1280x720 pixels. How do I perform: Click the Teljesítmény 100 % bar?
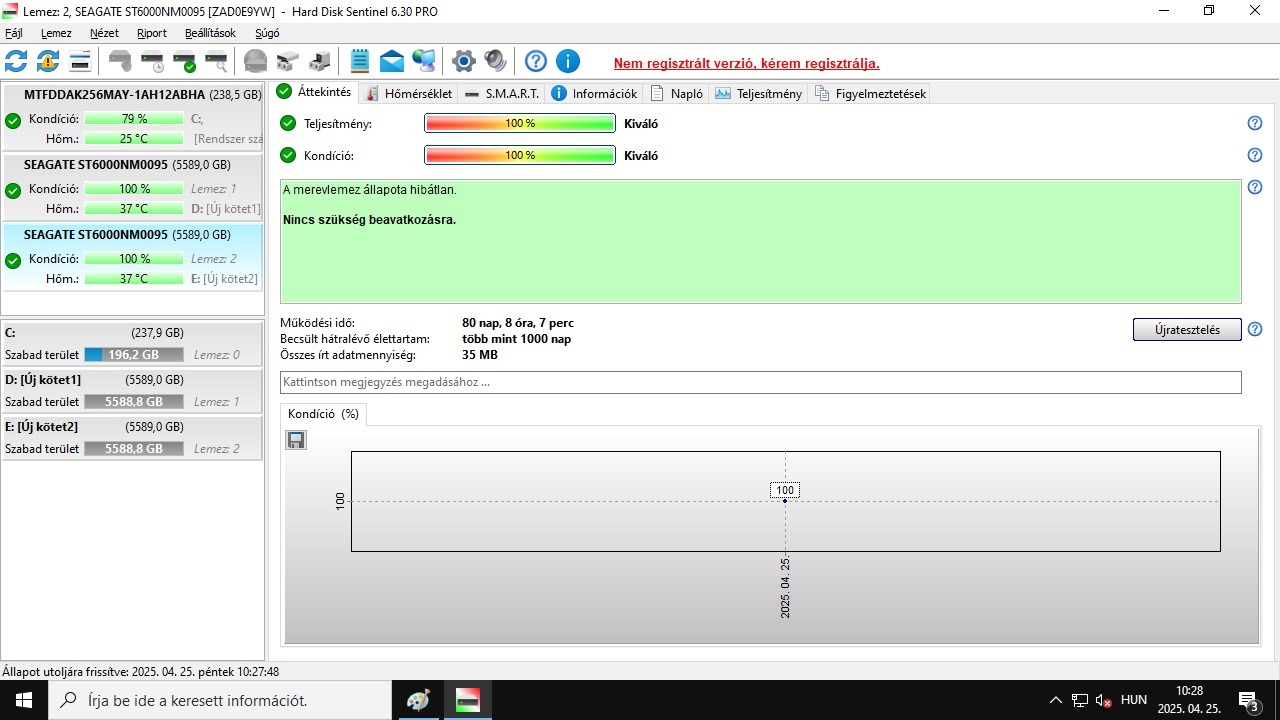[520, 124]
